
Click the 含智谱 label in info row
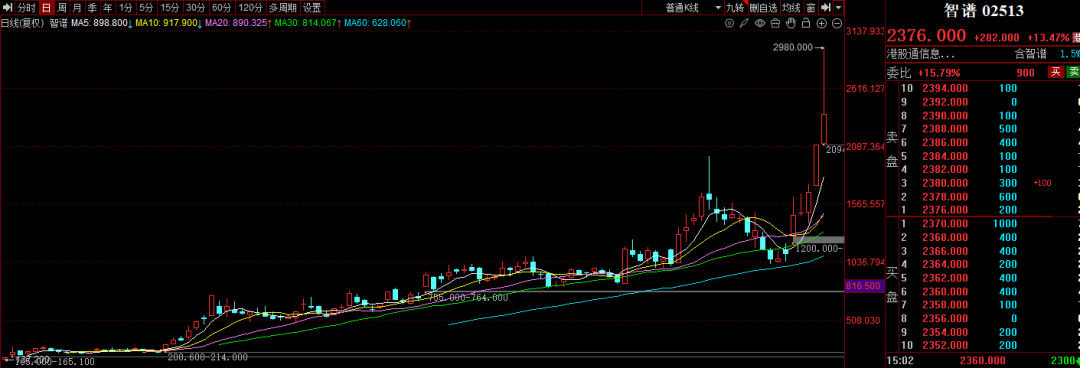pos(1030,54)
